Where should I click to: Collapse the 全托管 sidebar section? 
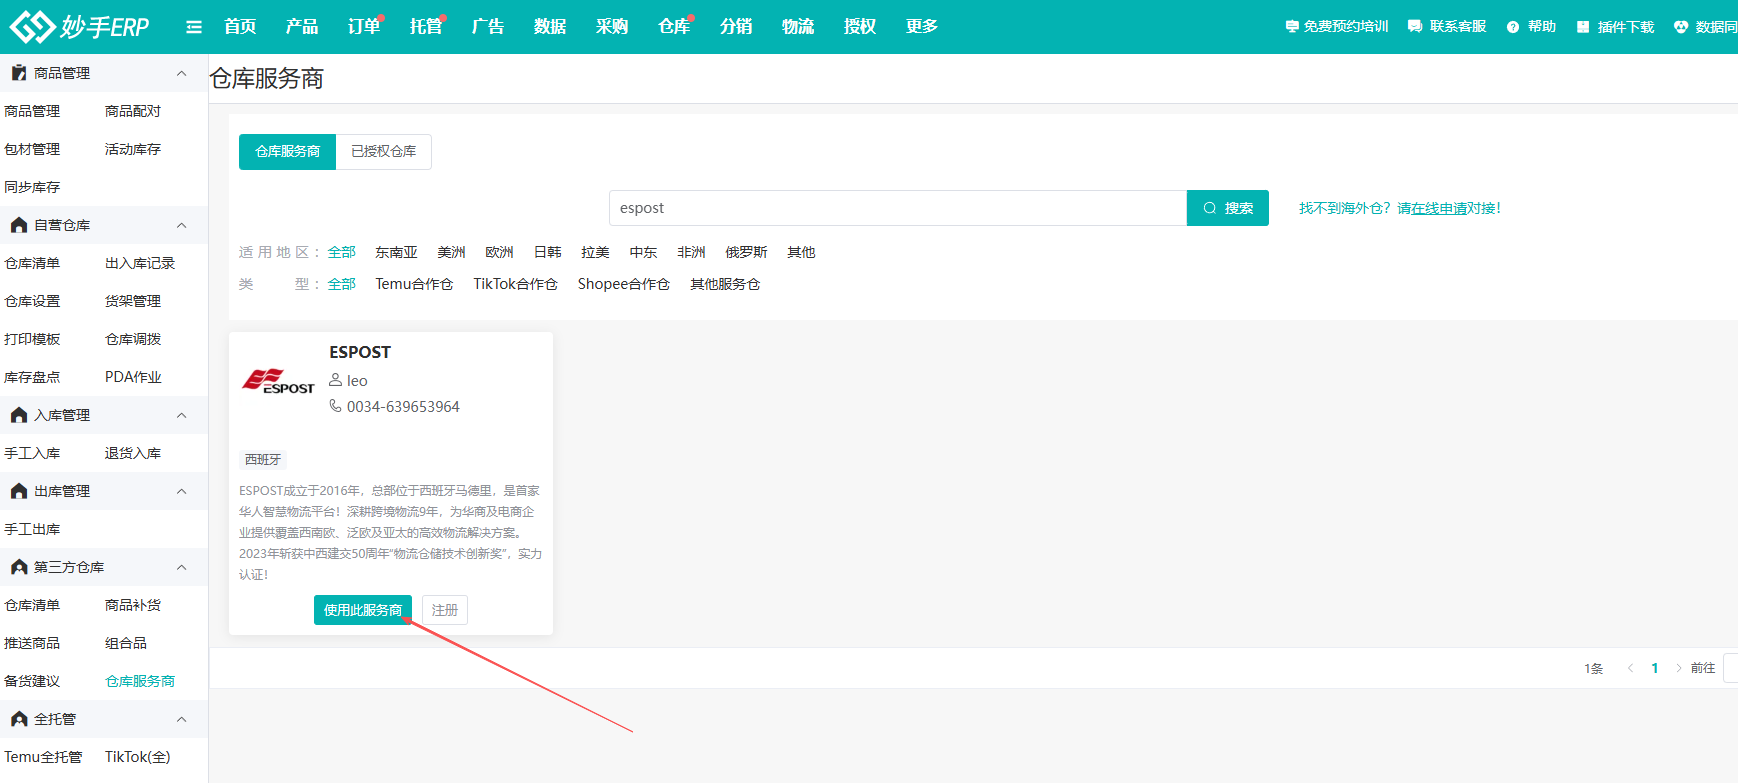(181, 719)
